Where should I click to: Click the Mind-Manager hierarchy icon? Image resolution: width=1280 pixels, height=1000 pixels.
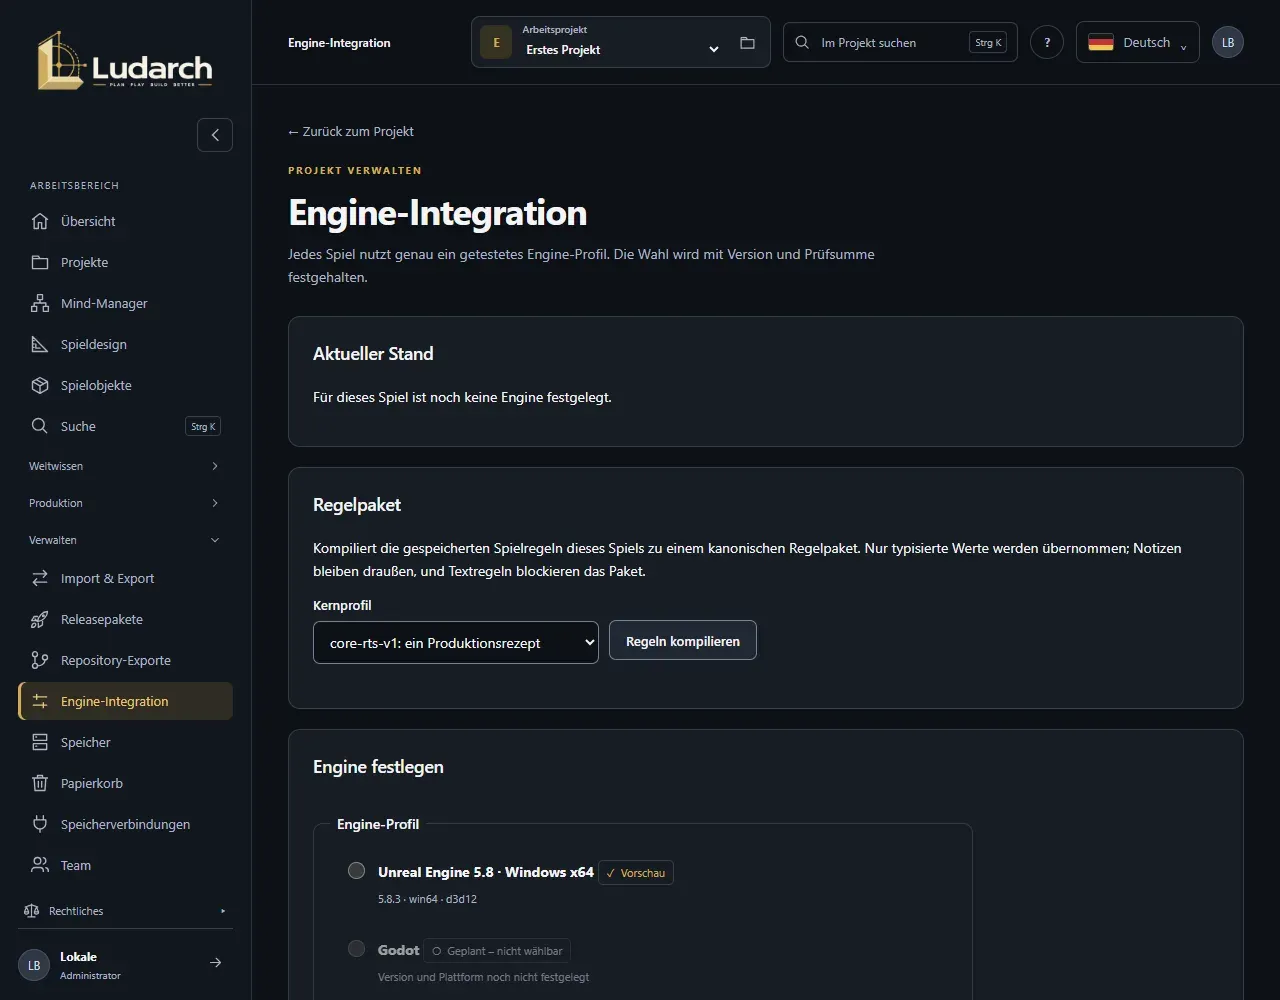[40, 303]
